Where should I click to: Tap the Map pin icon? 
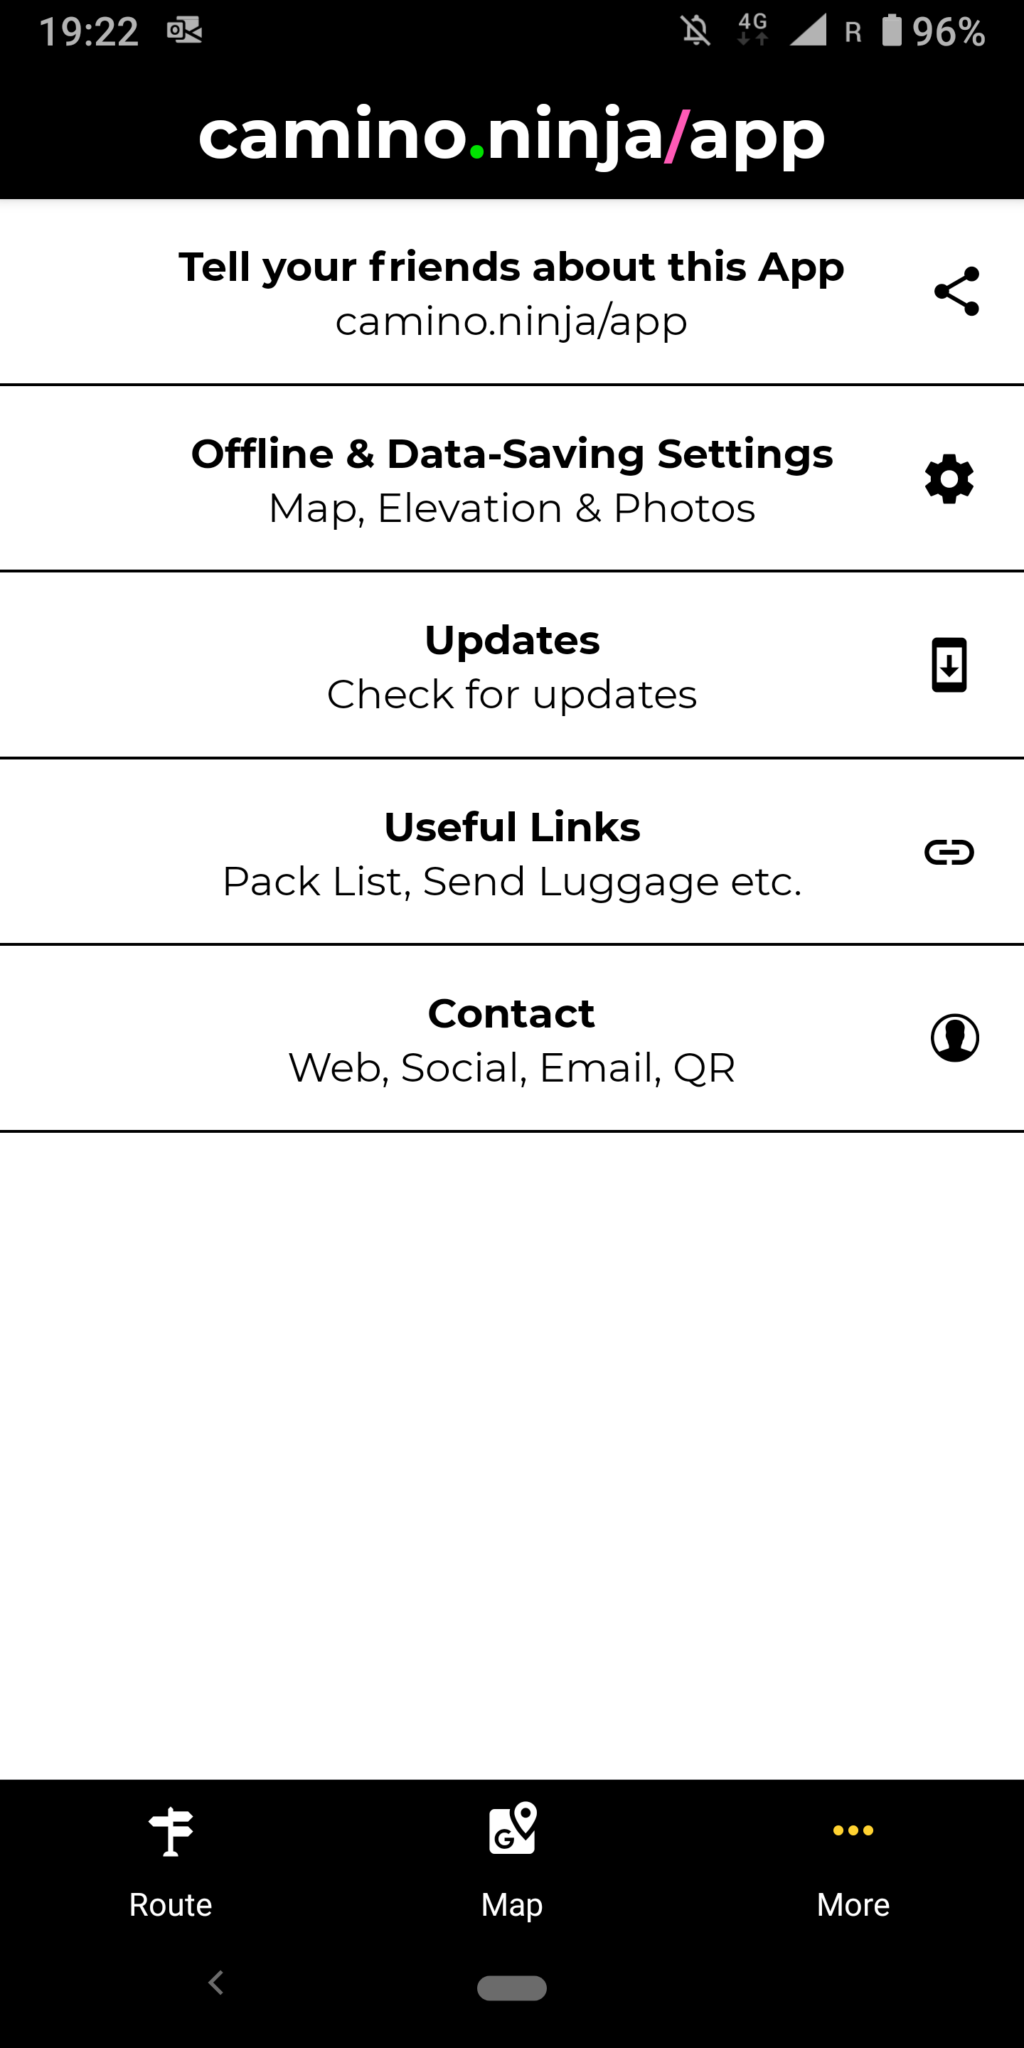[x=512, y=1829]
